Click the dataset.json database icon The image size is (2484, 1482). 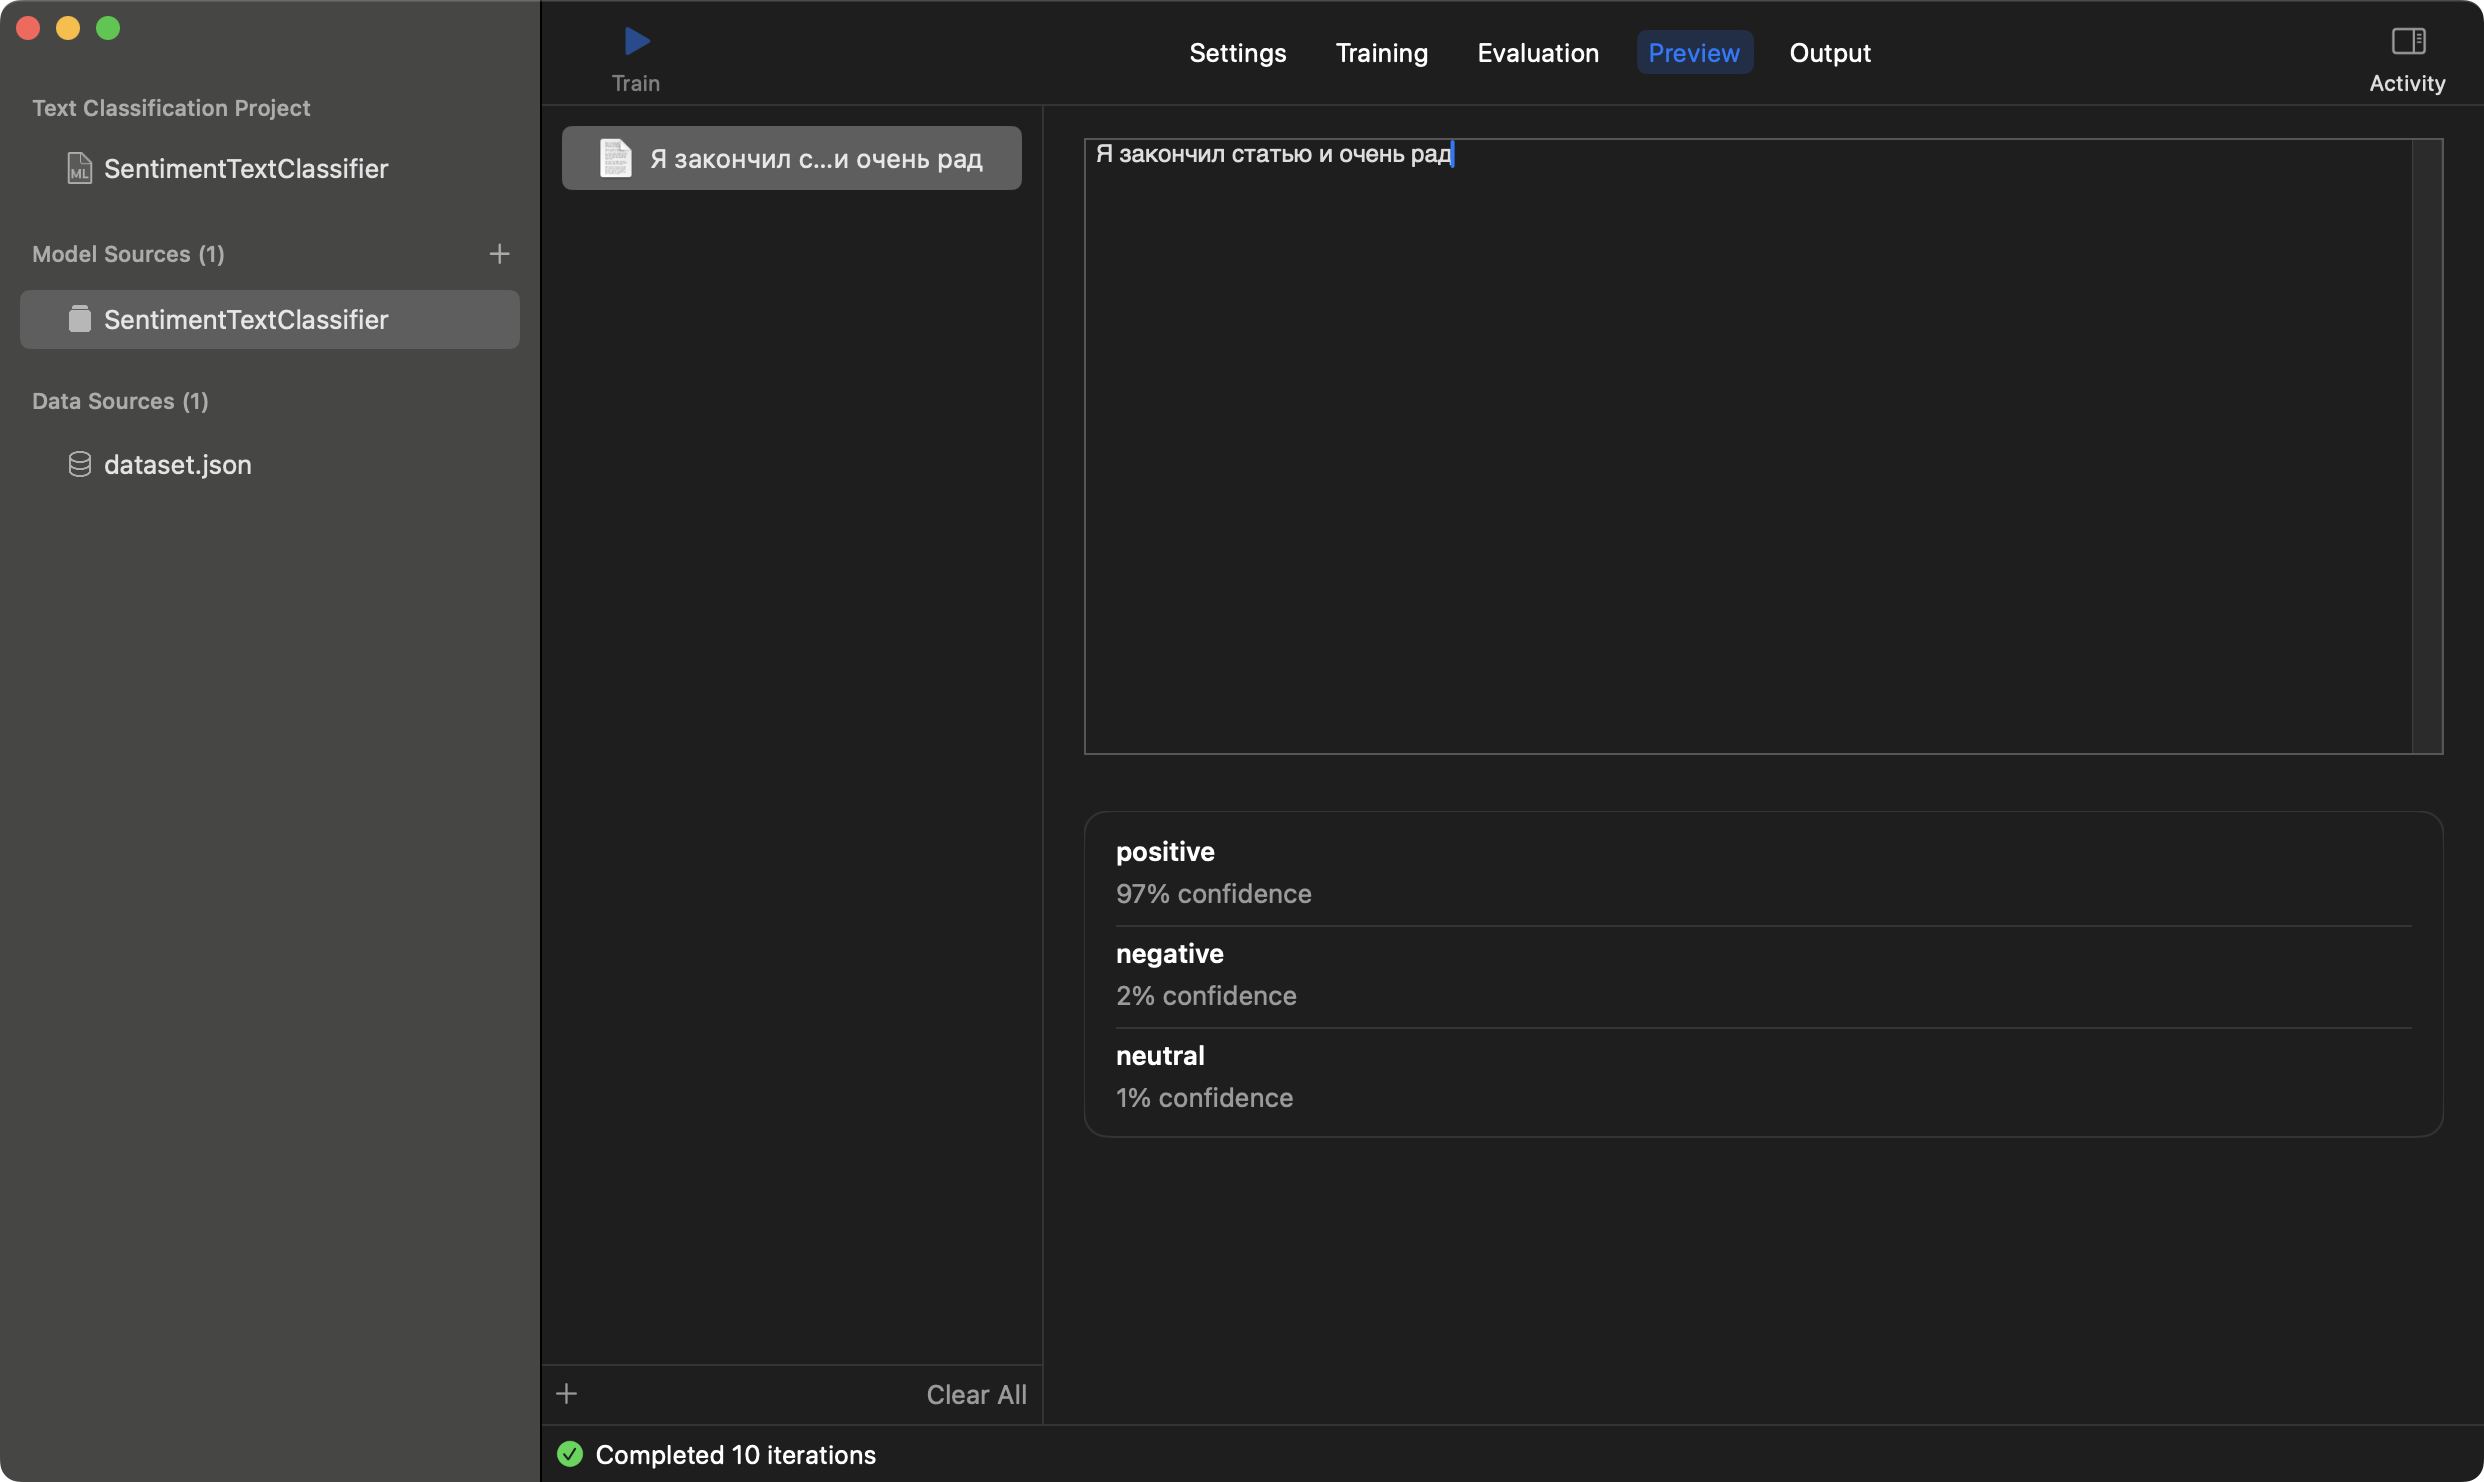(x=79, y=464)
